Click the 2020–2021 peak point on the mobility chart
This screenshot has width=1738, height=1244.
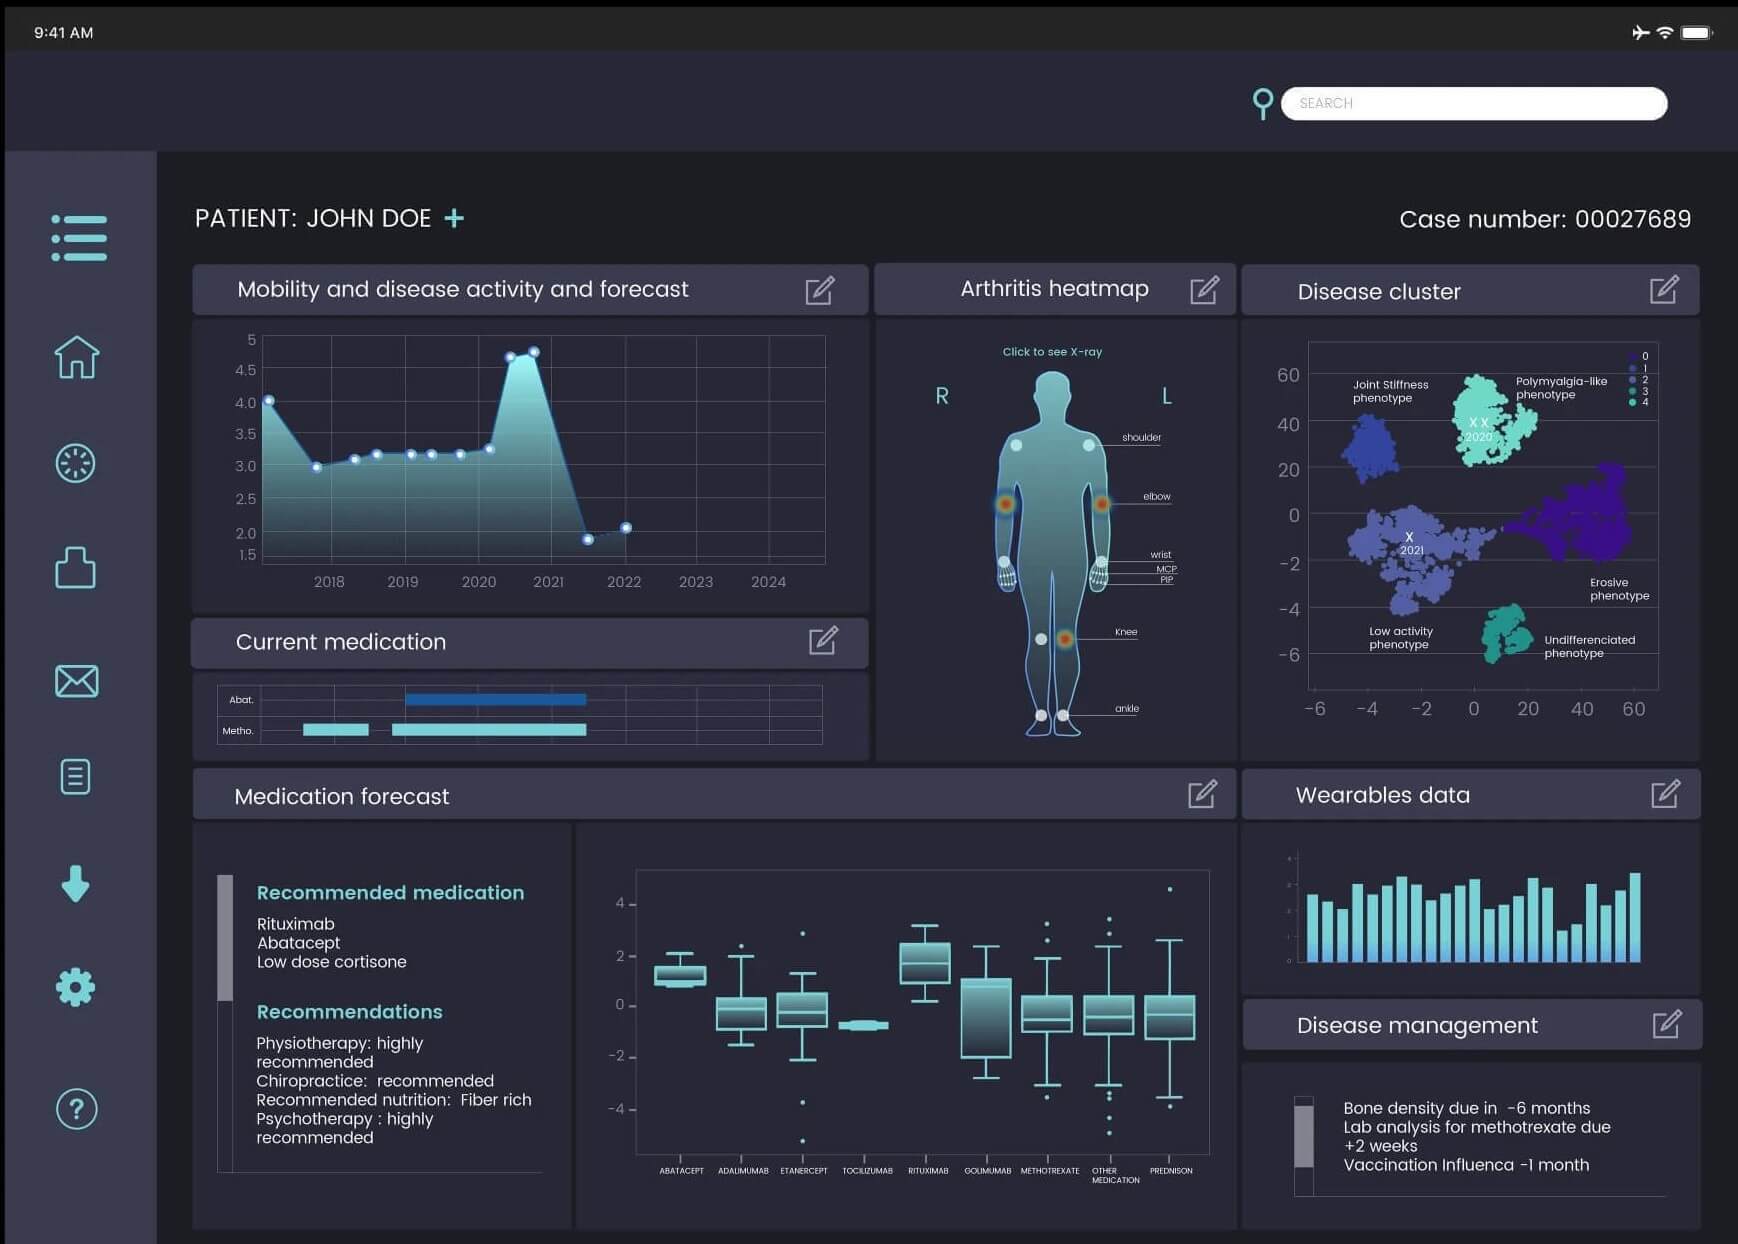click(x=534, y=352)
